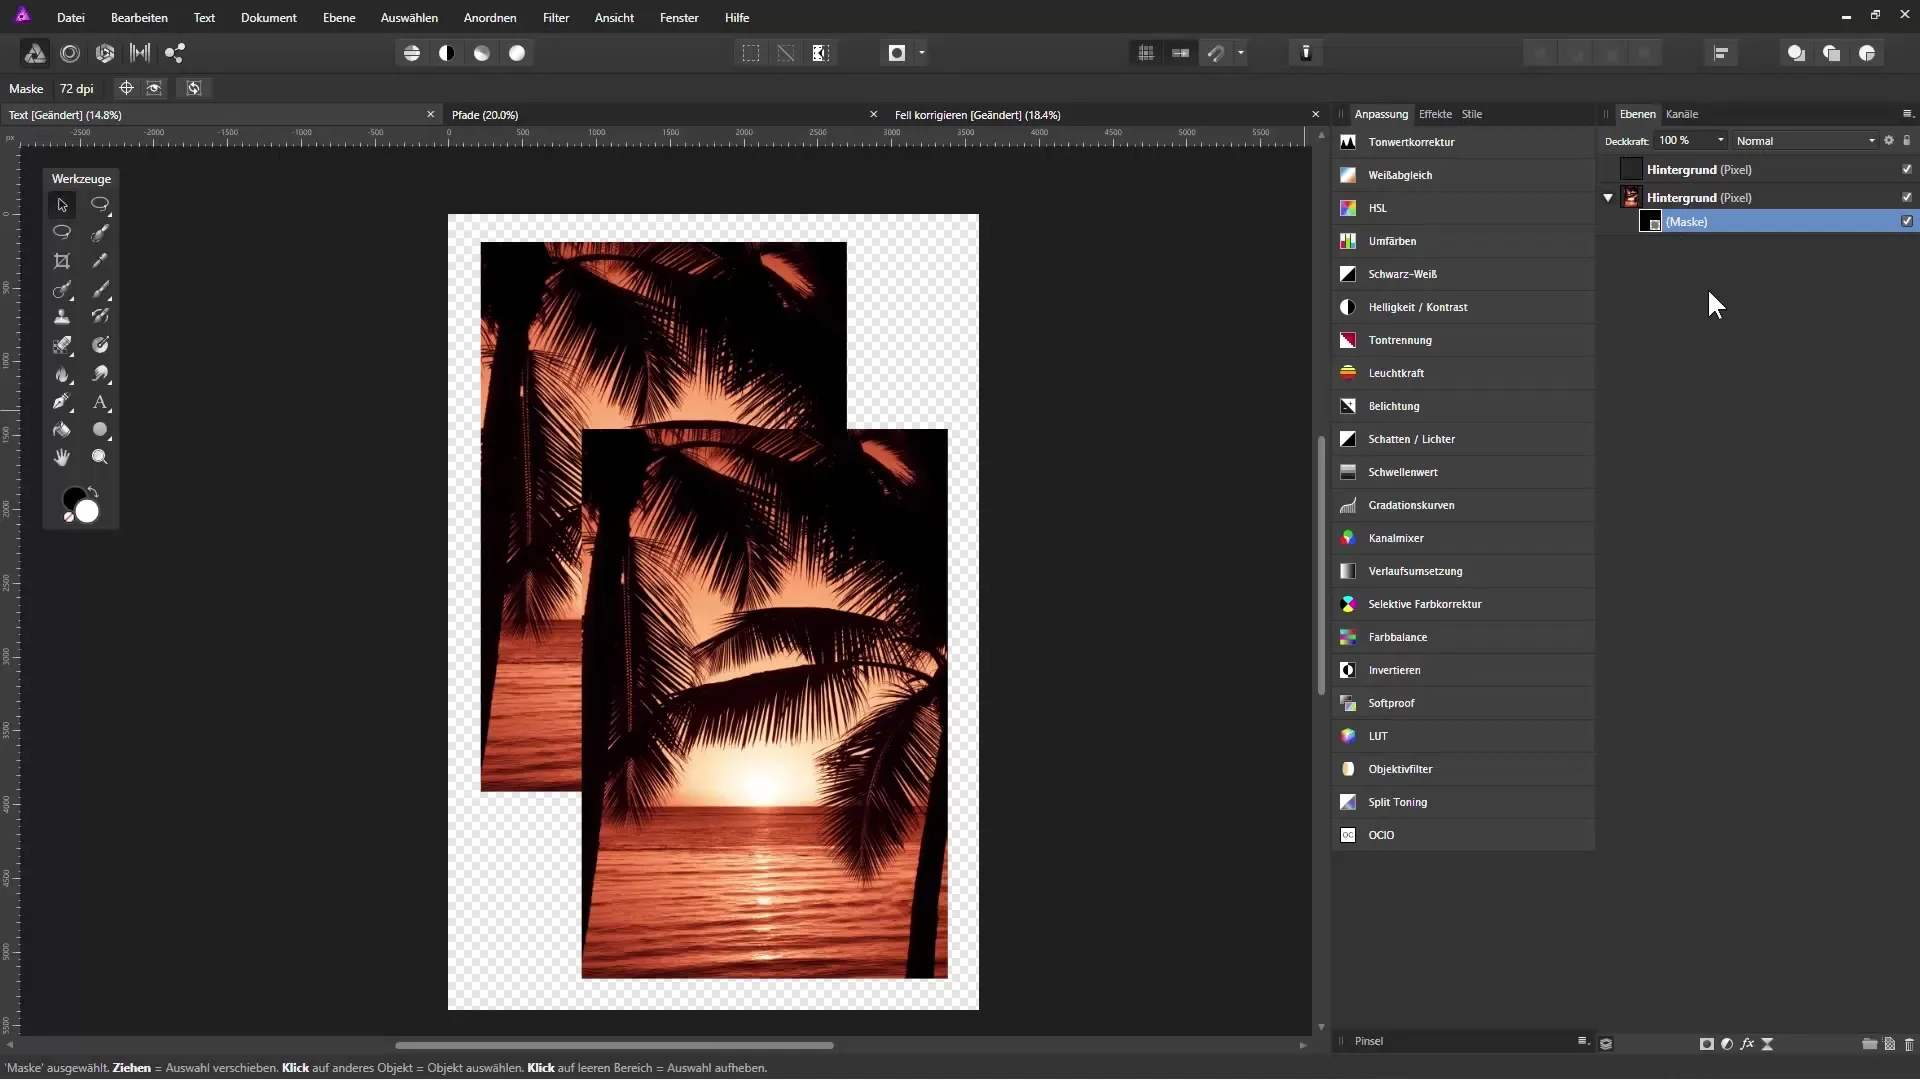Open the Auswählen menu
The width and height of the screenshot is (1920, 1080).
(409, 18)
